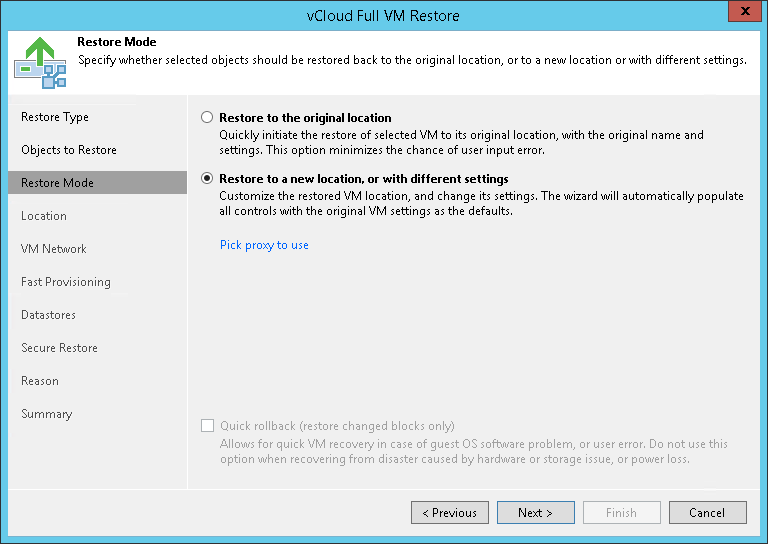Go to the Restore Type step

(x=55, y=117)
